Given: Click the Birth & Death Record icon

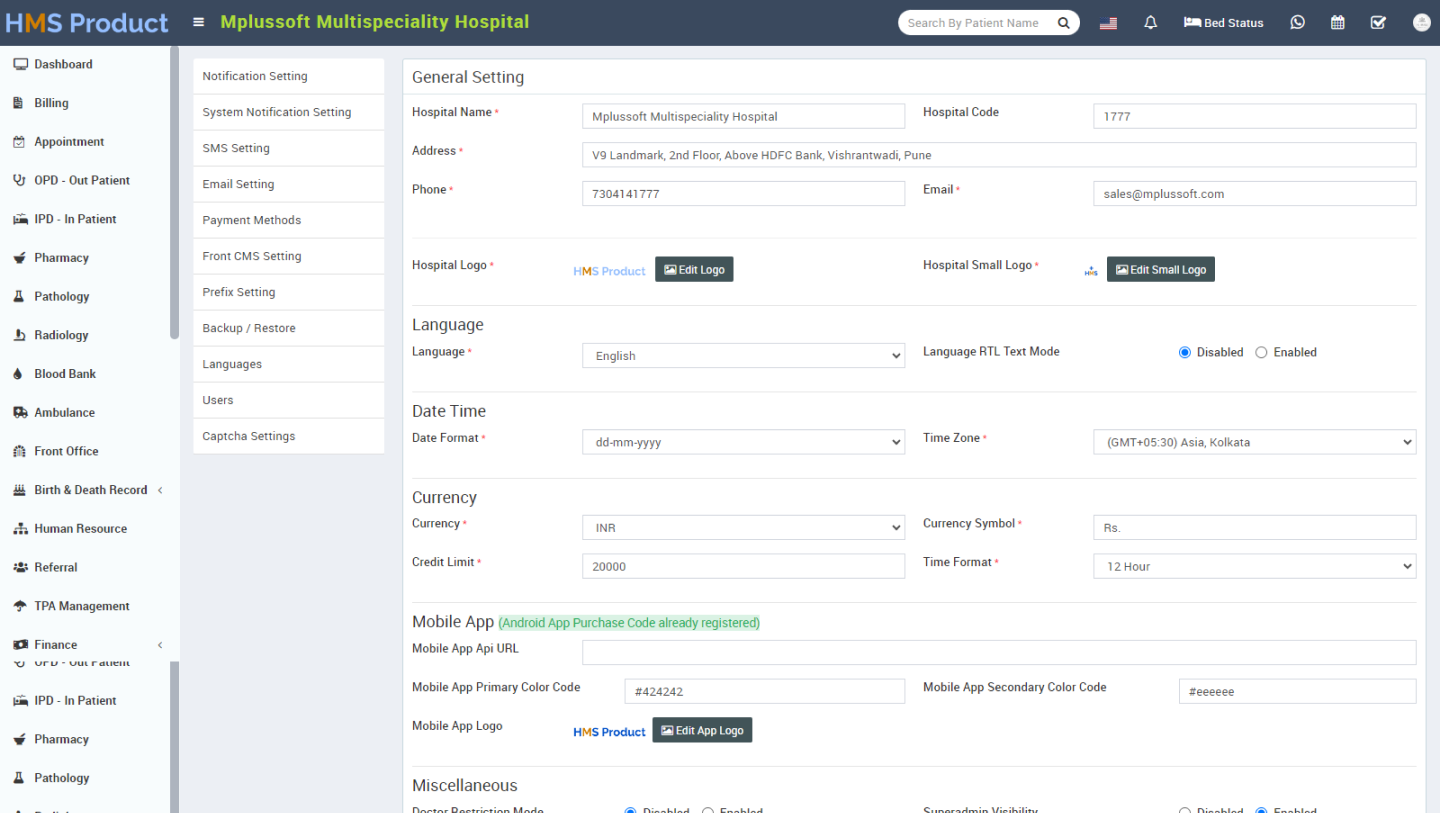Looking at the screenshot, I should 19,490.
